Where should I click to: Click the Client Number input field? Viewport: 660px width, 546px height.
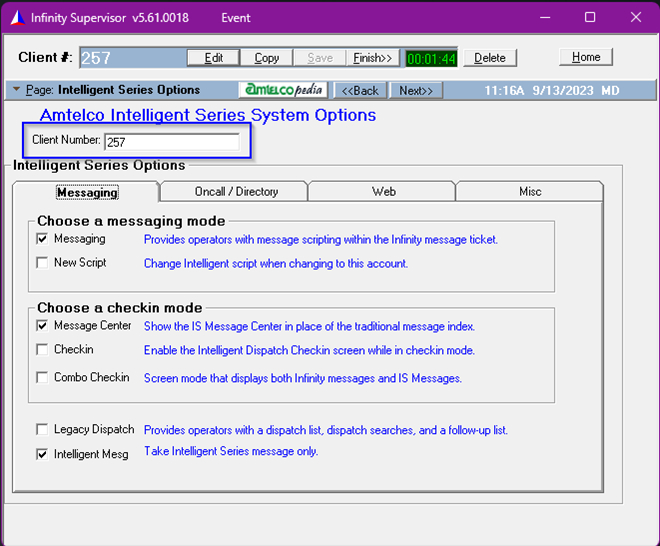[x=171, y=142]
